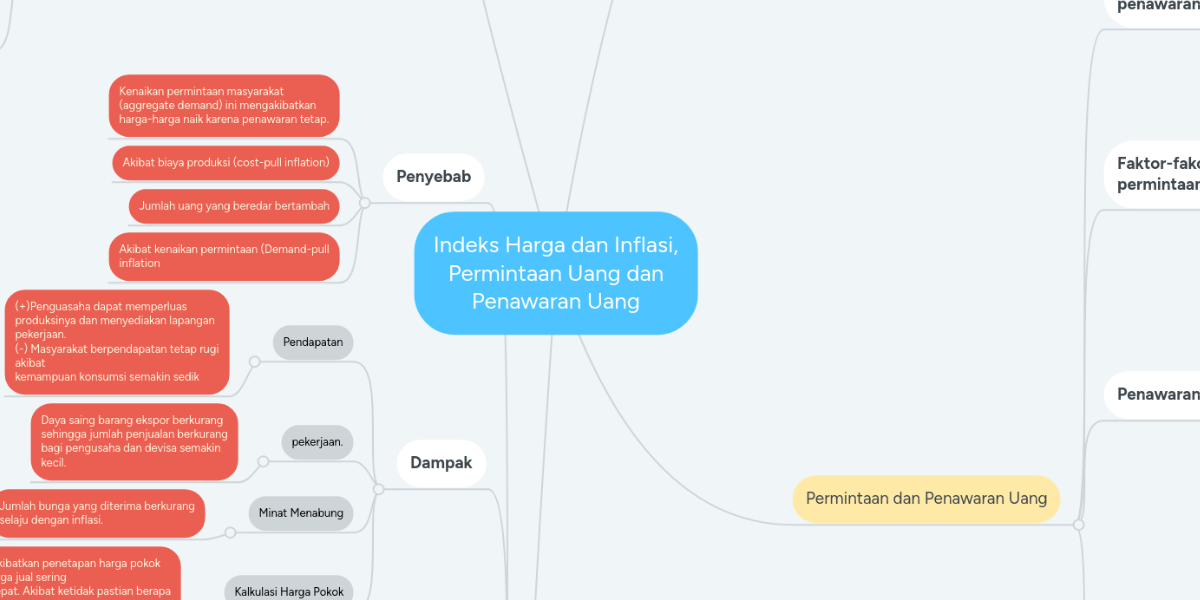Click the Akibat biaya produksi red node
The height and width of the screenshot is (600, 1200).
coord(226,162)
